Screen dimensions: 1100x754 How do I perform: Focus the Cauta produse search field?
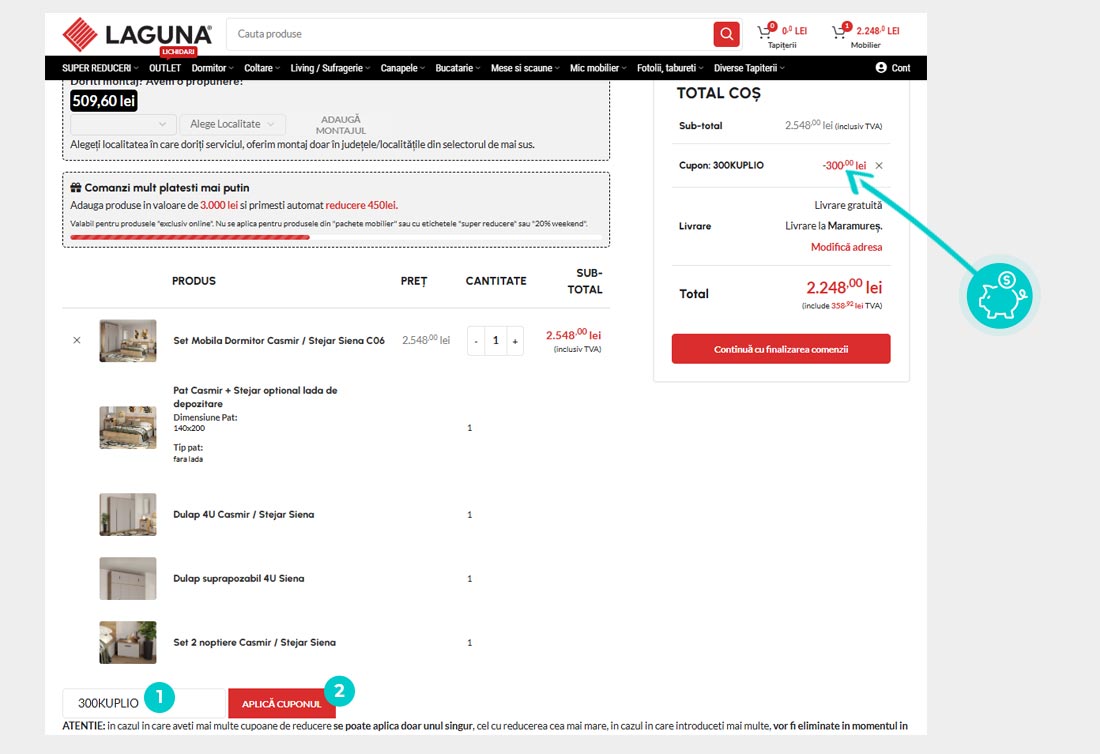[470, 34]
